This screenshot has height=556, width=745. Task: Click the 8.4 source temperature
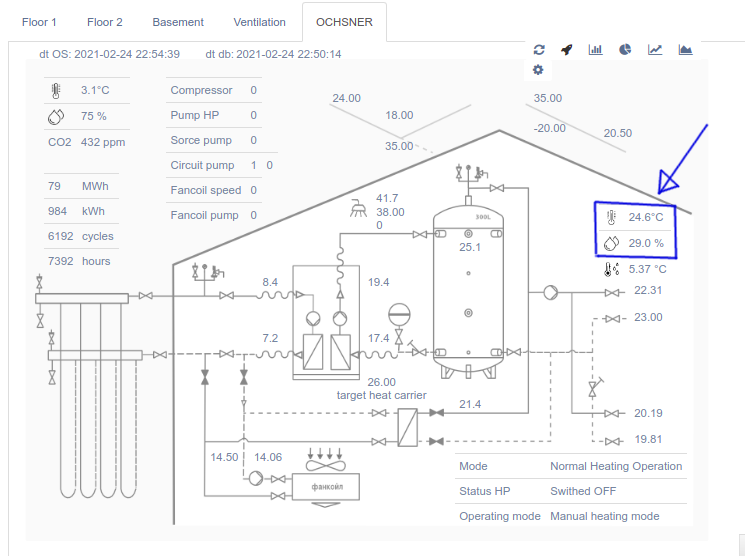tap(270, 282)
